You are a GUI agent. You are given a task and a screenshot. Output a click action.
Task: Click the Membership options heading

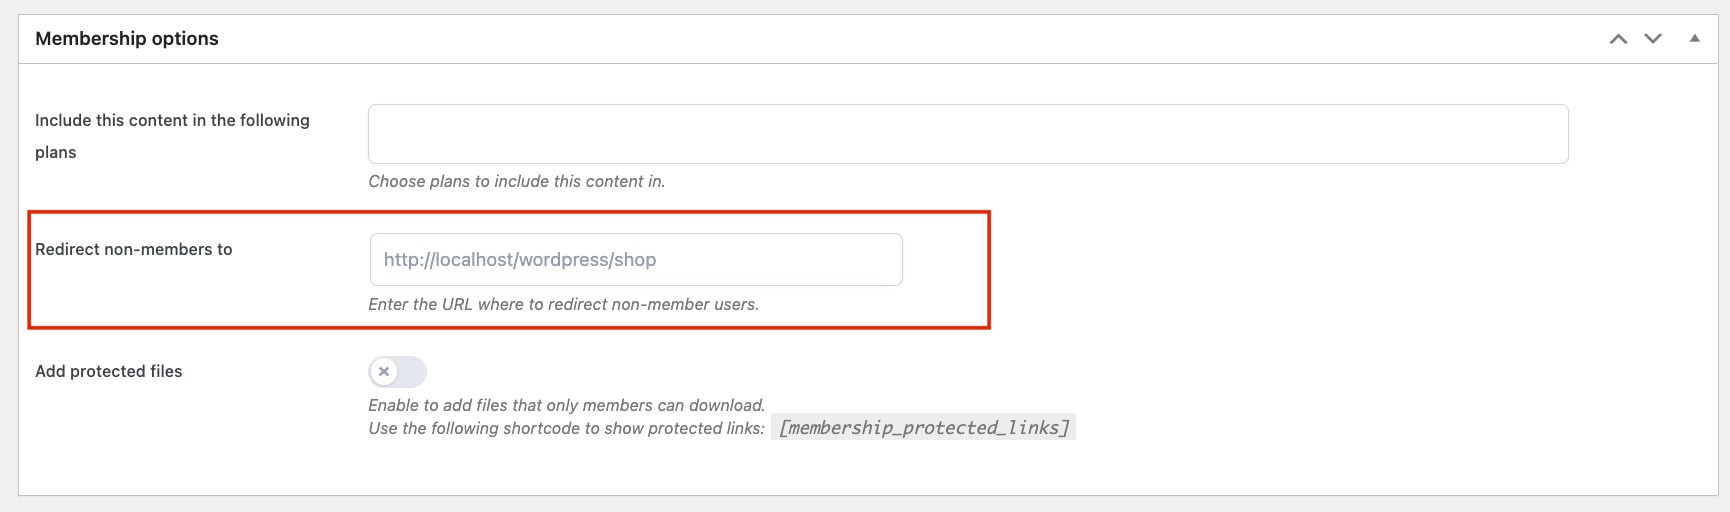tap(127, 38)
